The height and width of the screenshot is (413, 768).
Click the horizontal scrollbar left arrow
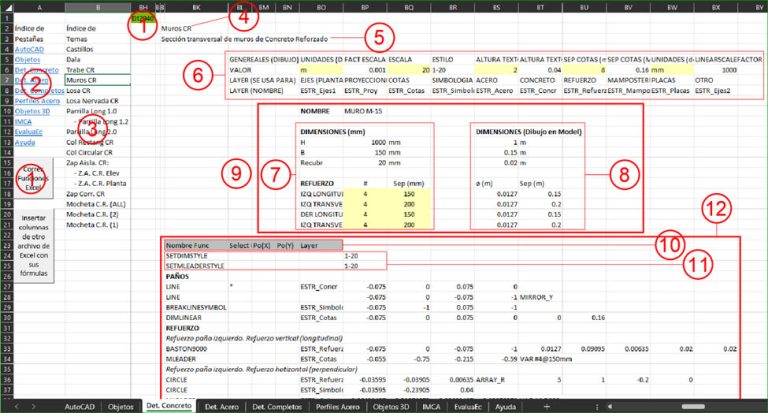click(x=610, y=407)
